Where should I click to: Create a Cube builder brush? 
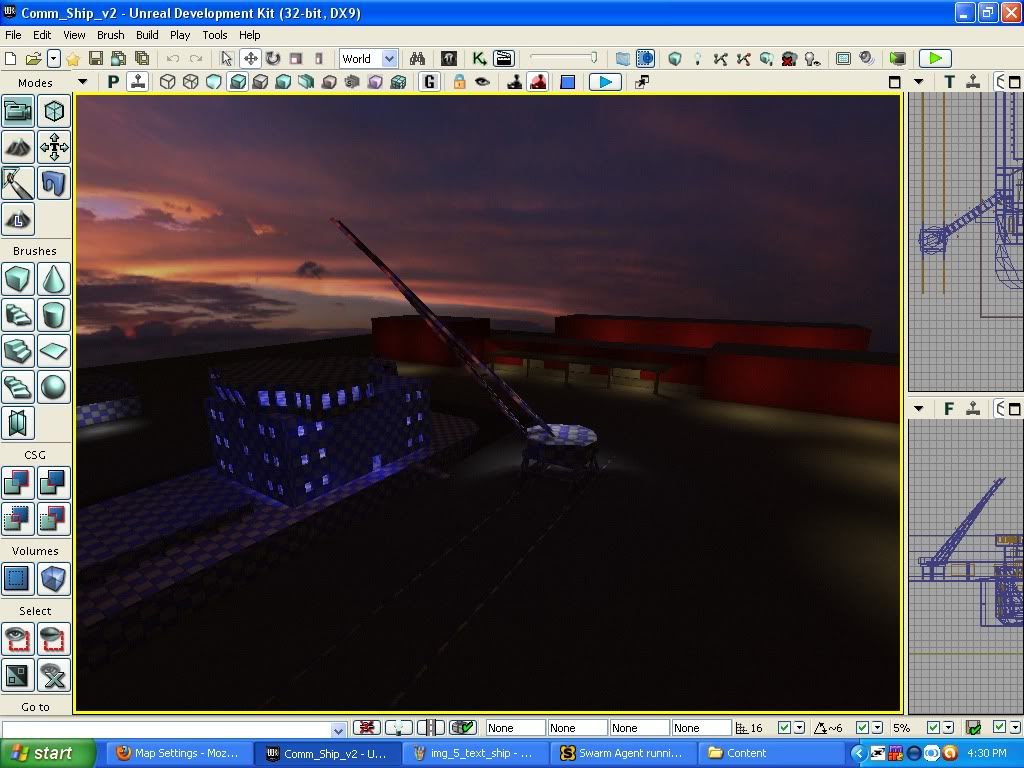(18, 280)
